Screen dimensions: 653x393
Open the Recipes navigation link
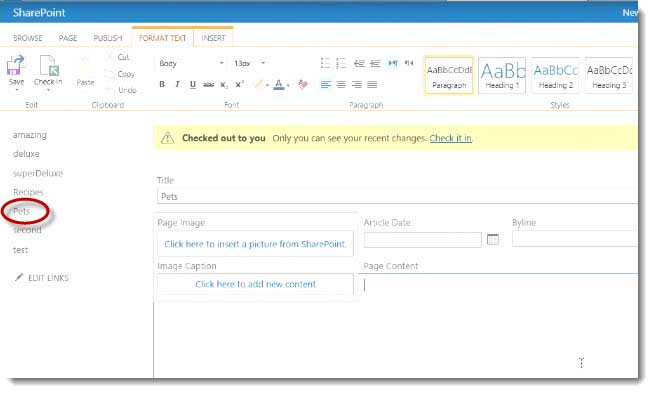pyautogui.click(x=28, y=192)
